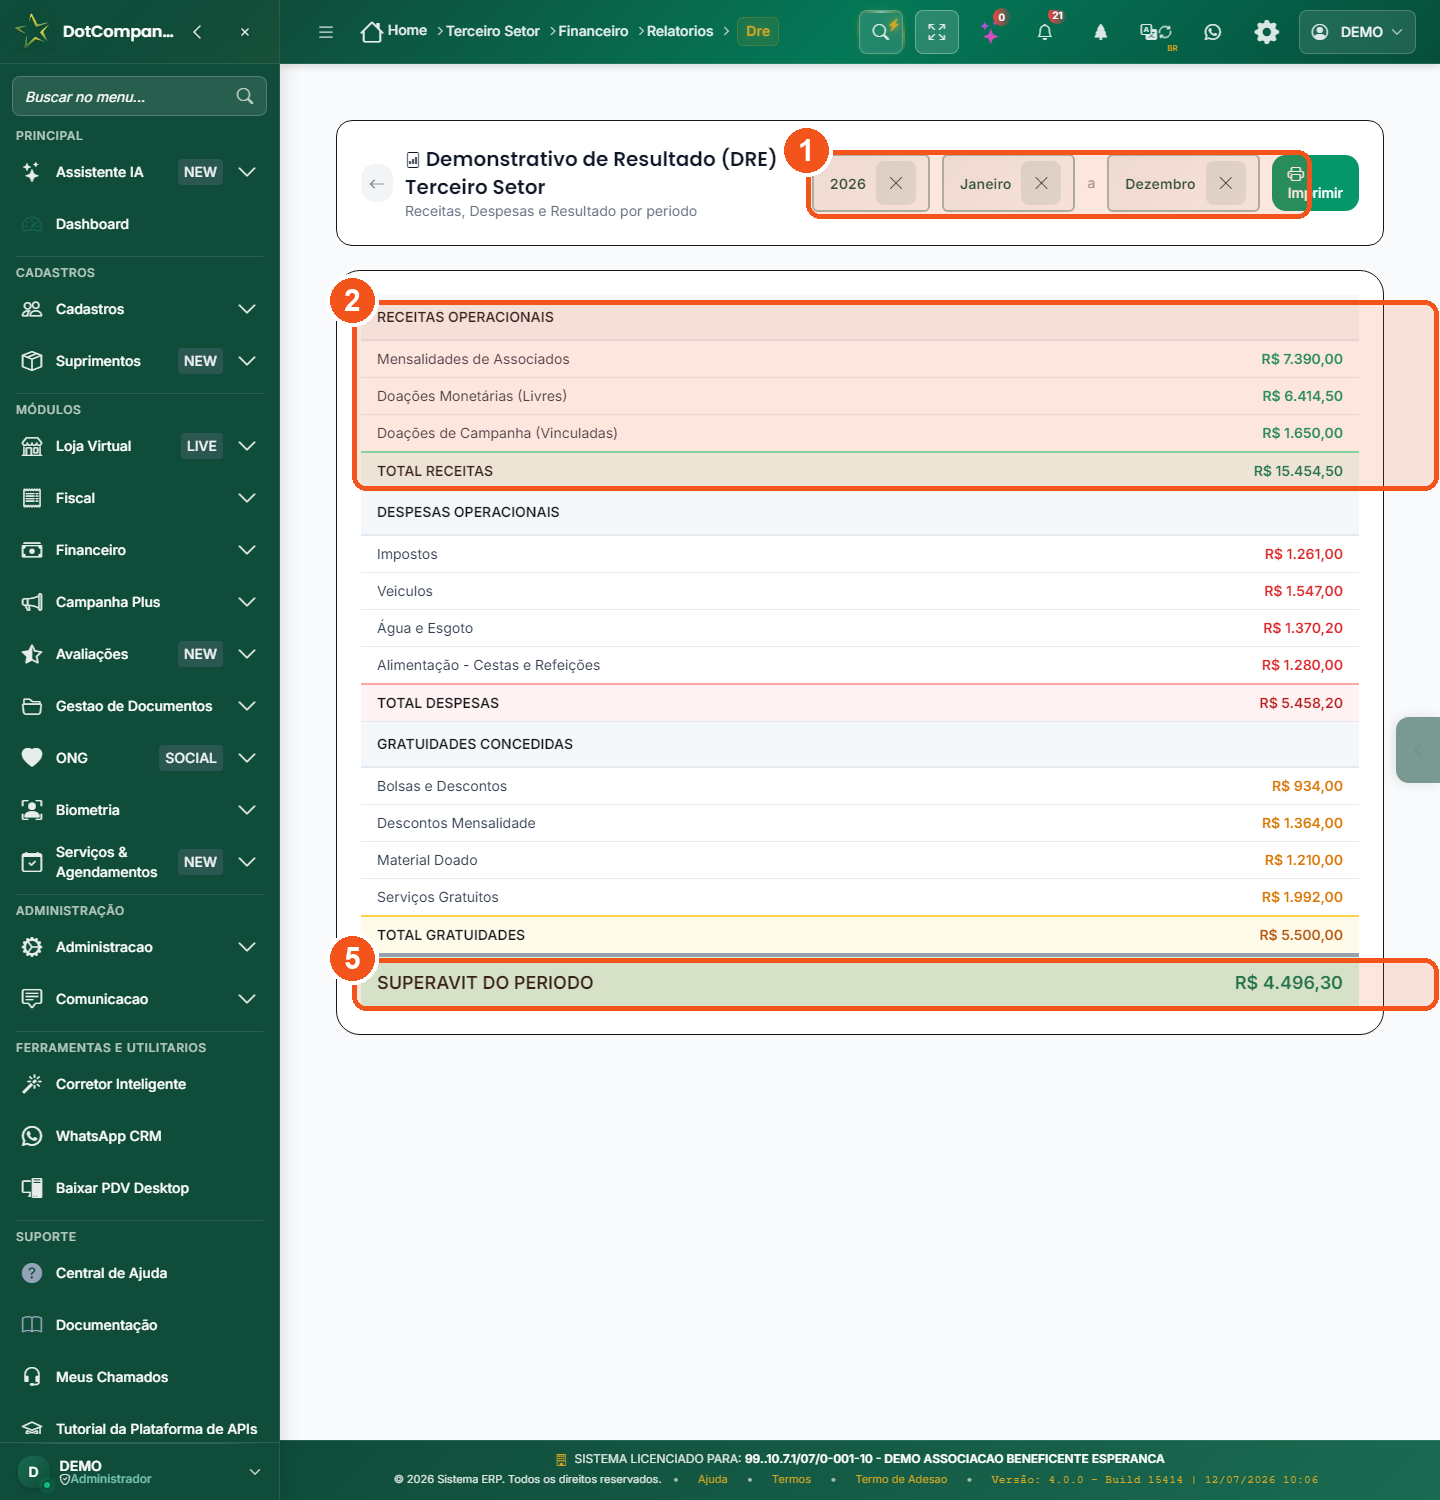The height and width of the screenshot is (1500, 1440).
Task: Click the menu search magnifier icon
Action: 245,96
